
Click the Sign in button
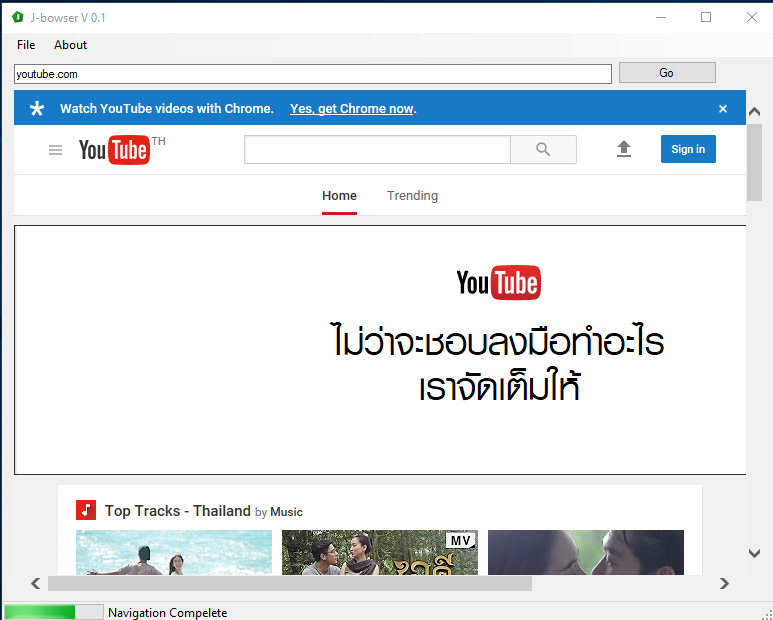tap(688, 149)
